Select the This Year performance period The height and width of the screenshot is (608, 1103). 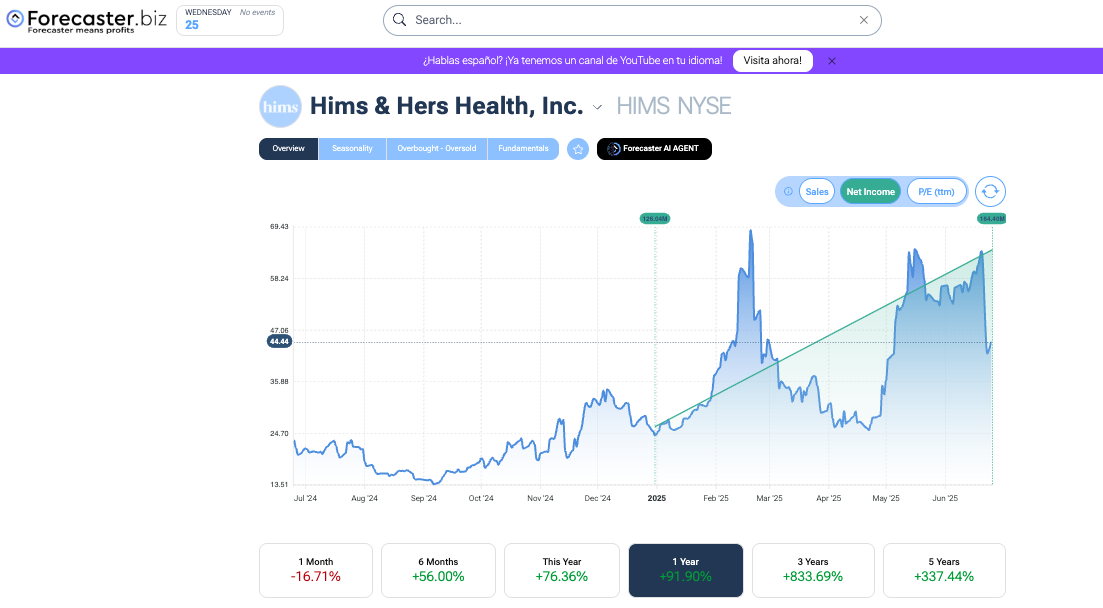click(562, 570)
